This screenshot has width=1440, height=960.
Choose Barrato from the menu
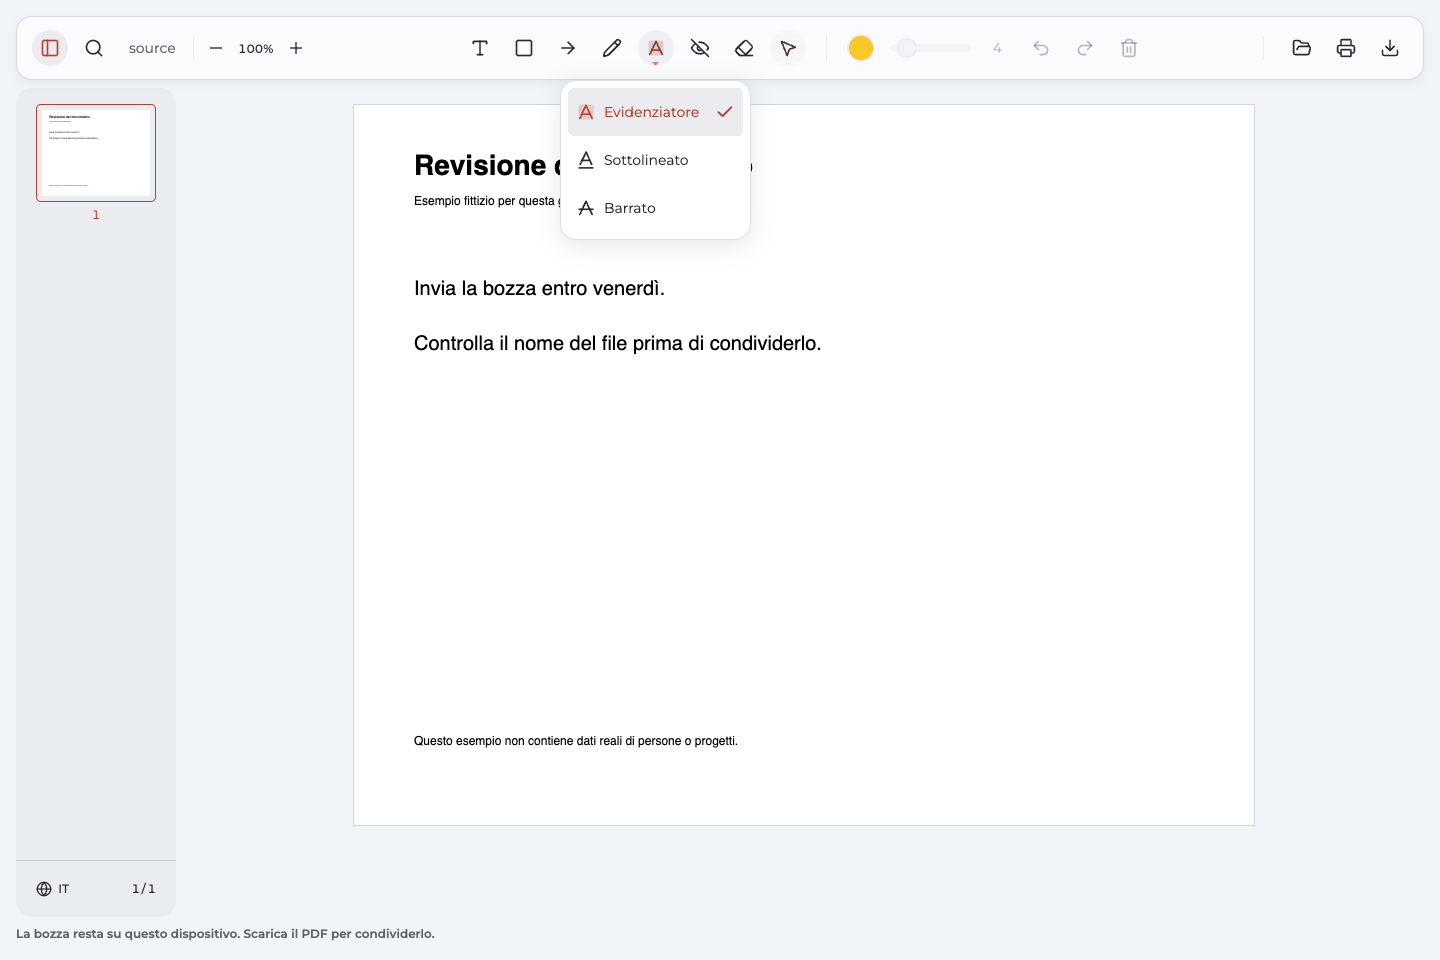click(655, 208)
